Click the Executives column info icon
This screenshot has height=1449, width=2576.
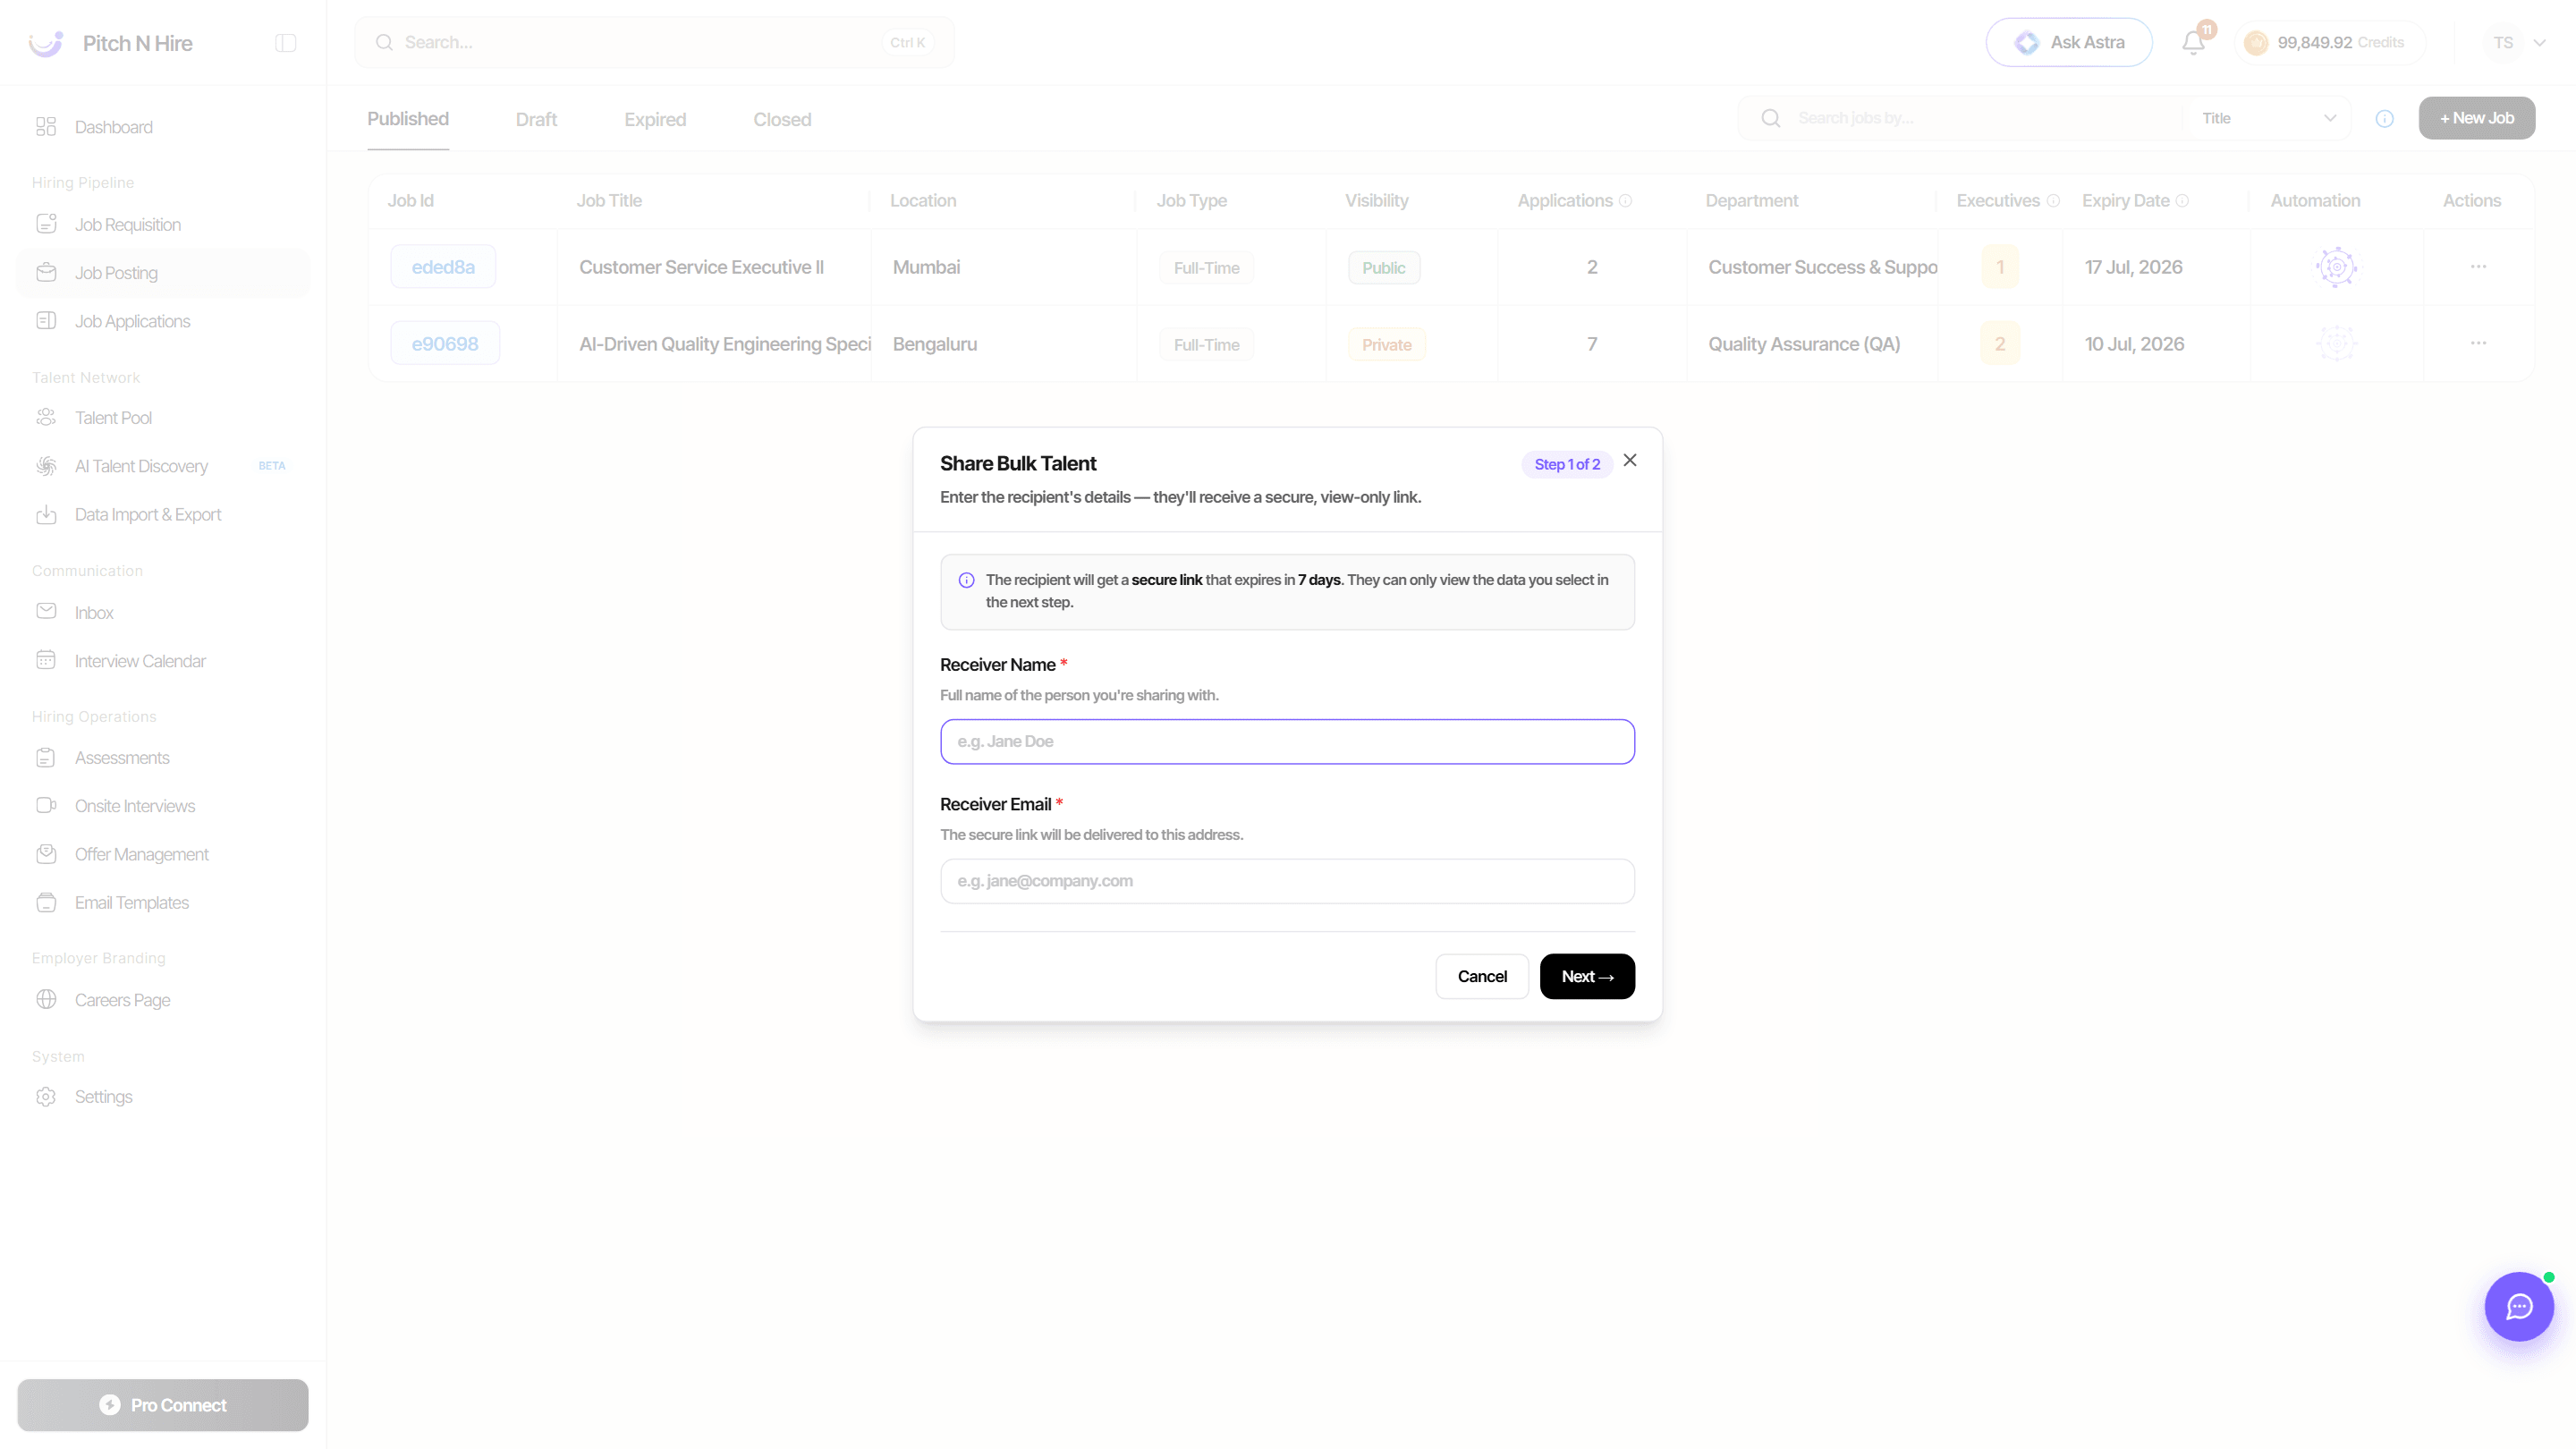tap(2053, 201)
